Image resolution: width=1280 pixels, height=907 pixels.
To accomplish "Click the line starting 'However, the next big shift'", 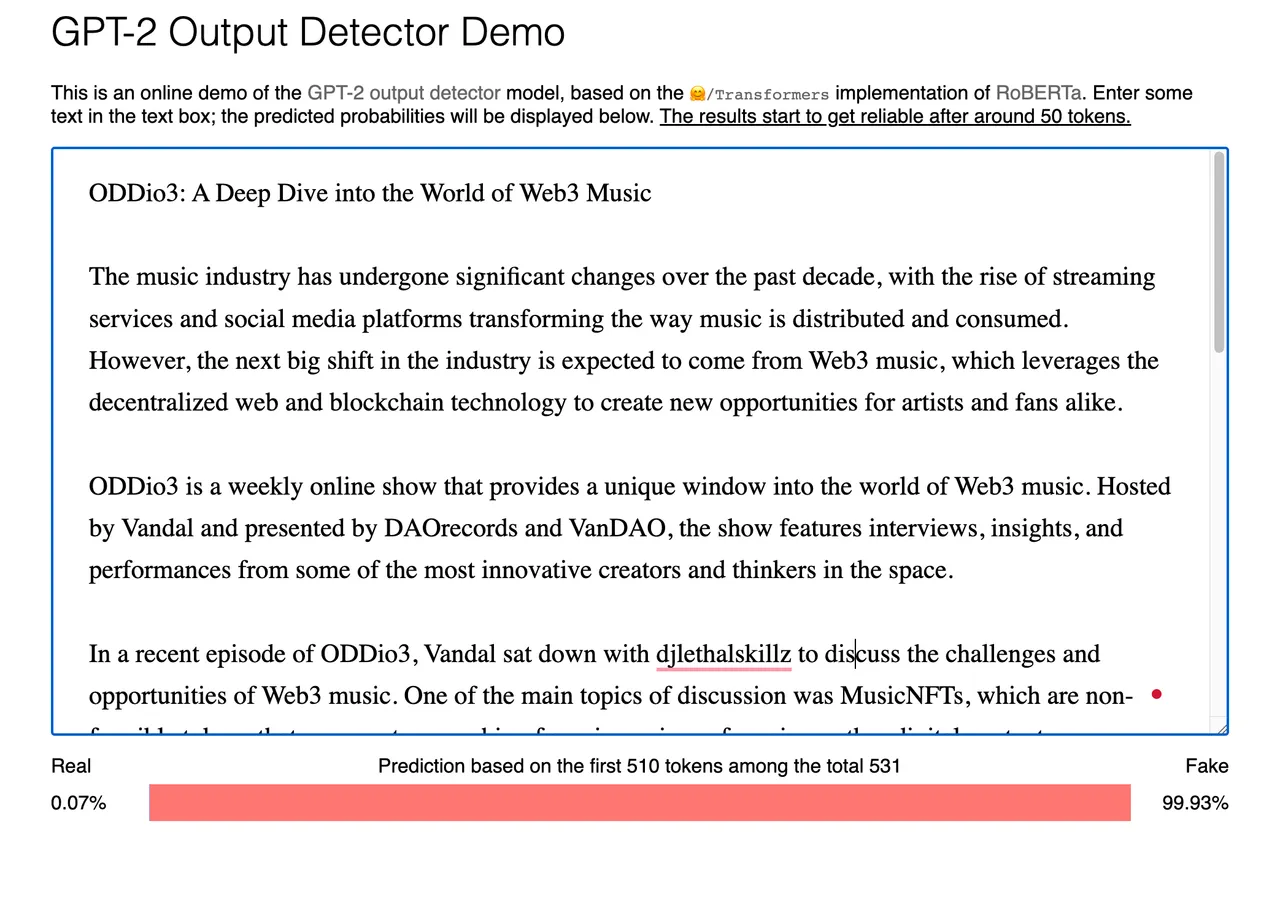I will (x=623, y=361).
